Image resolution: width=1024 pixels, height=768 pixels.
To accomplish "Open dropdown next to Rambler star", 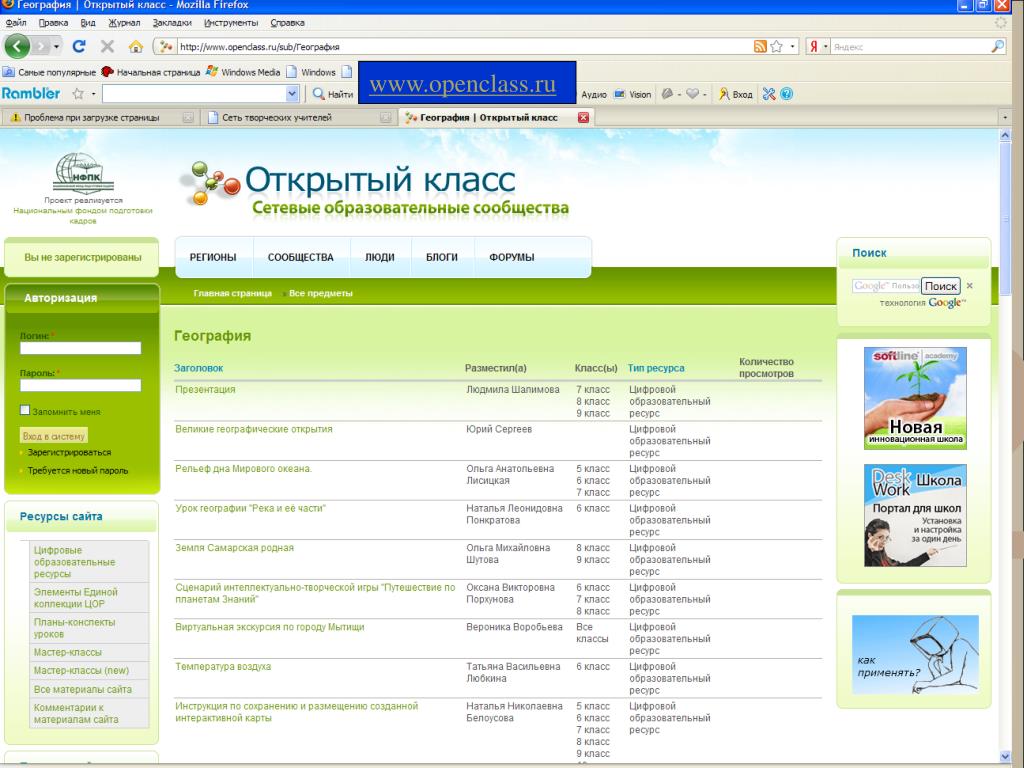I will coord(93,94).
